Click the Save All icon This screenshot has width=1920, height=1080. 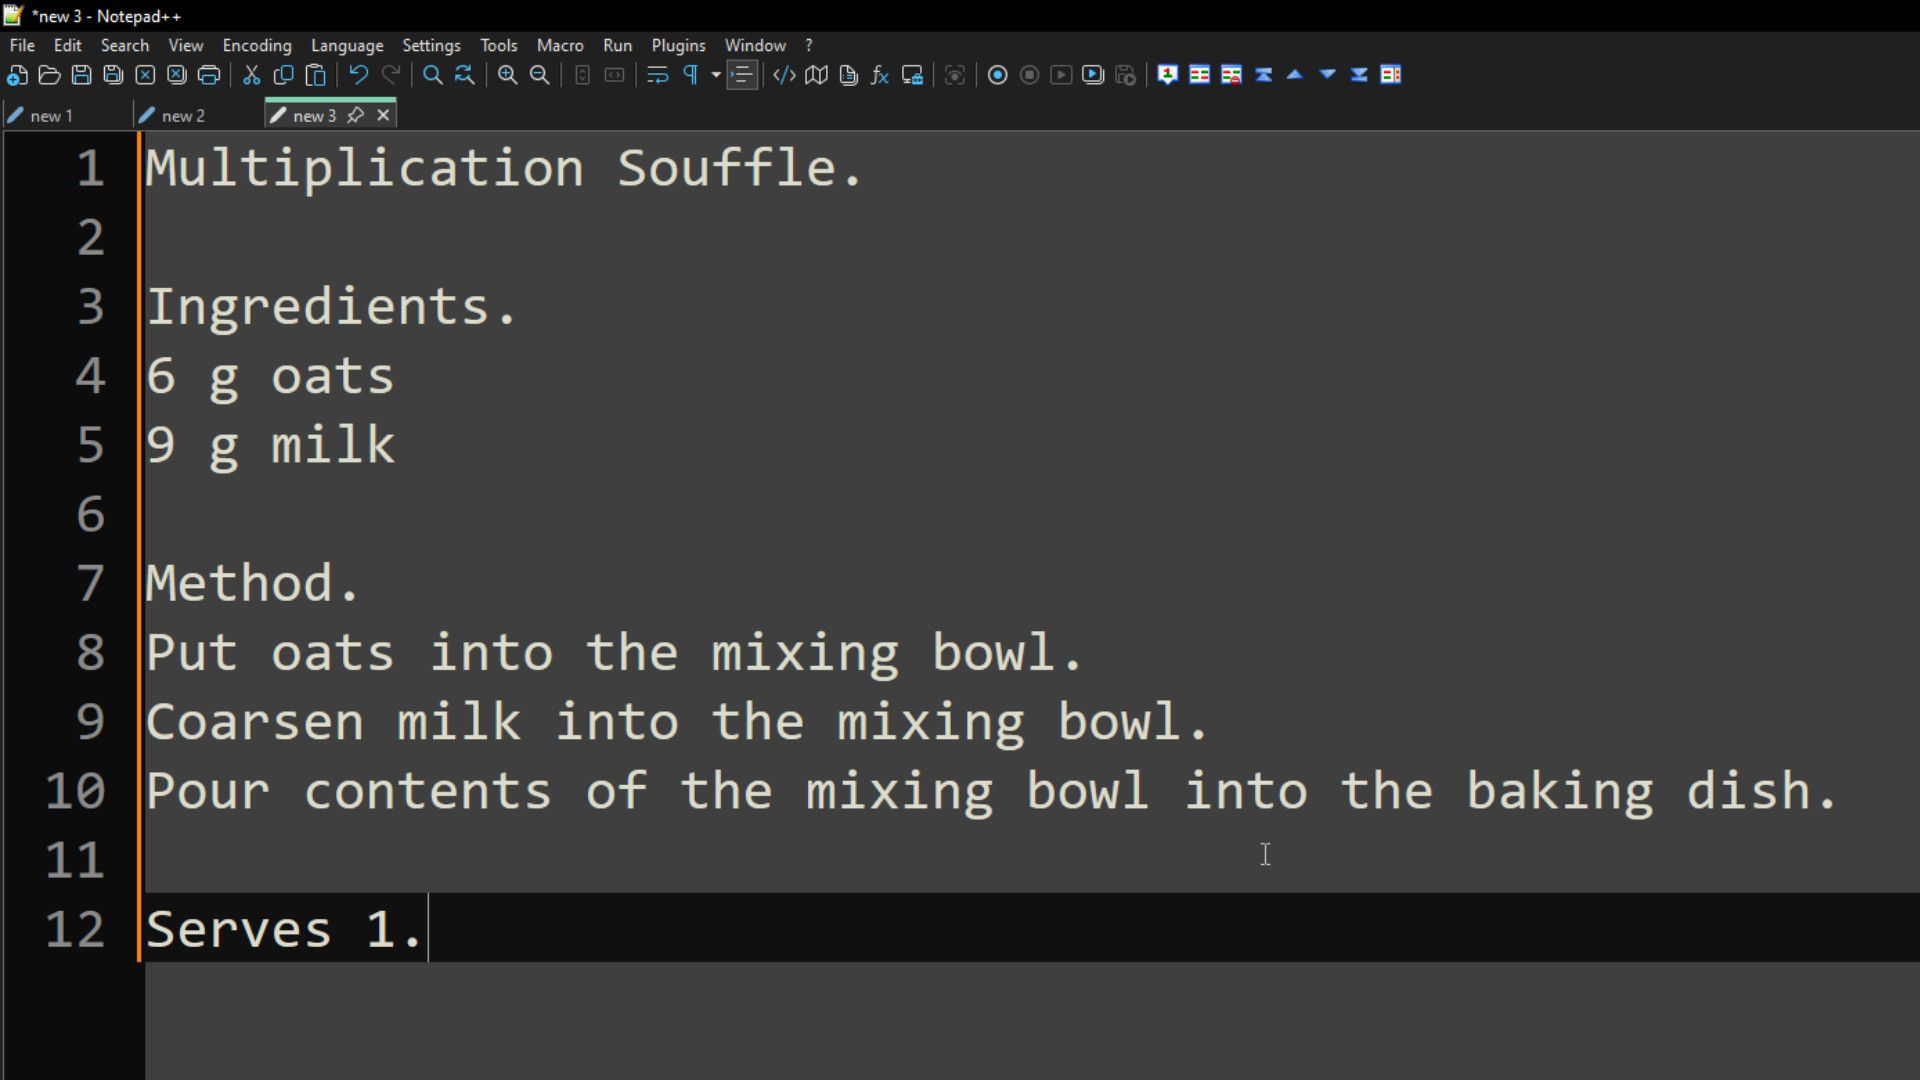[x=113, y=75]
